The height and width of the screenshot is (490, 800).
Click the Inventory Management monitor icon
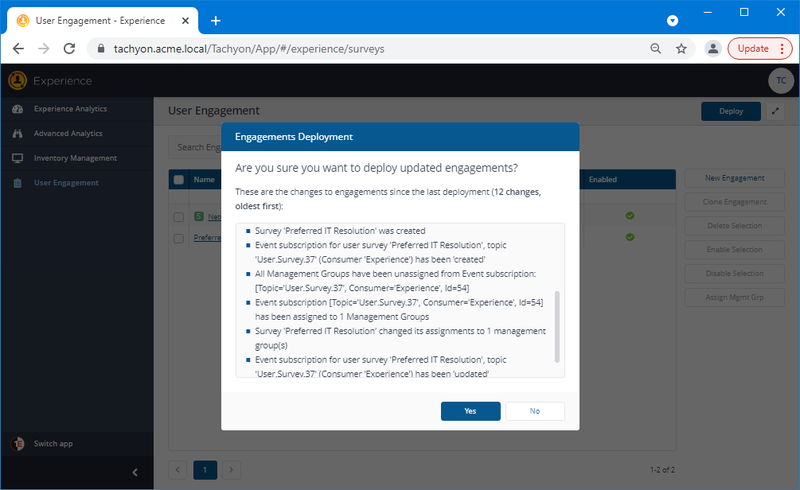point(17,158)
